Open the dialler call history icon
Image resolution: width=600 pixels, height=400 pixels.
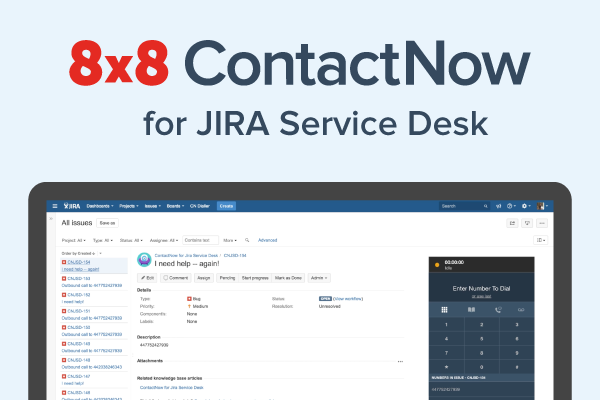pos(498,310)
